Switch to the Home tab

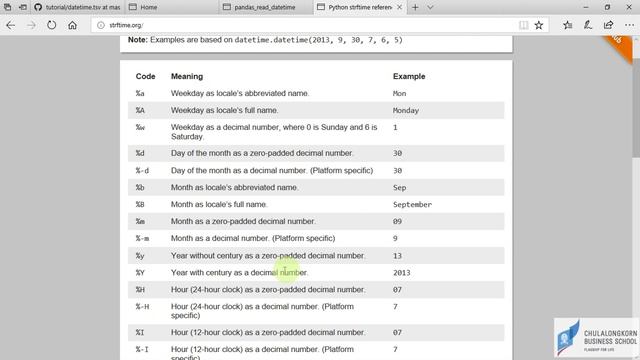[172, 7]
